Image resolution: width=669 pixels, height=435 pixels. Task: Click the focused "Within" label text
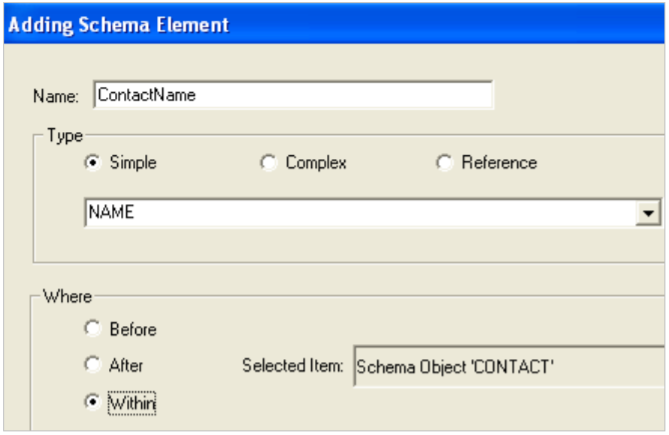tap(133, 402)
